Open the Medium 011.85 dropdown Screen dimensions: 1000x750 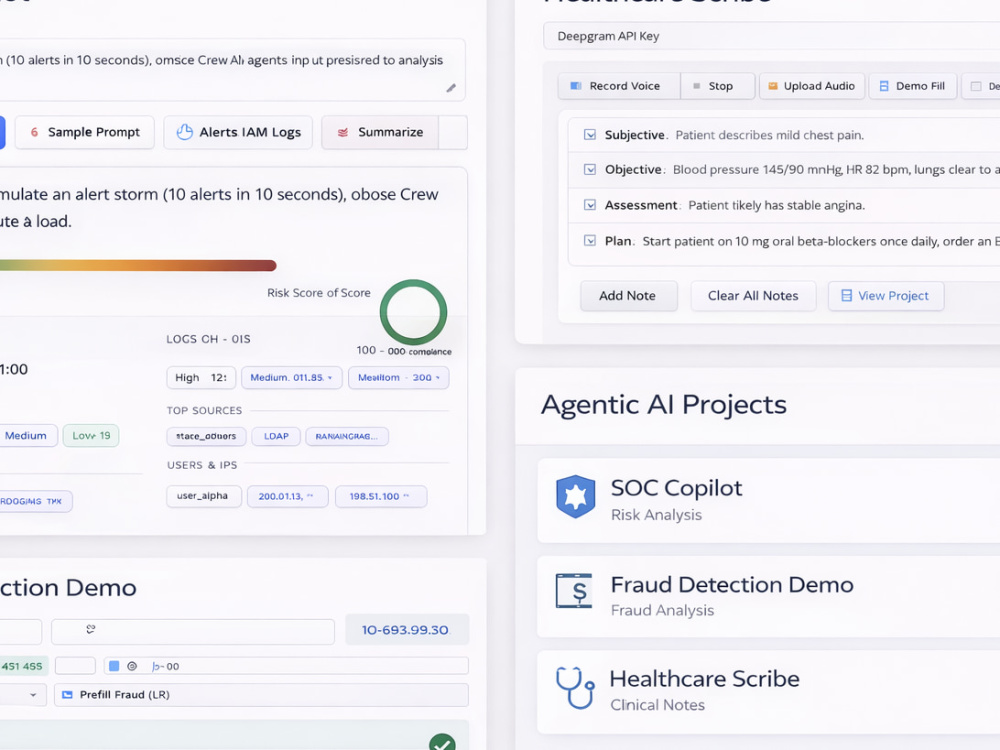coord(291,378)
